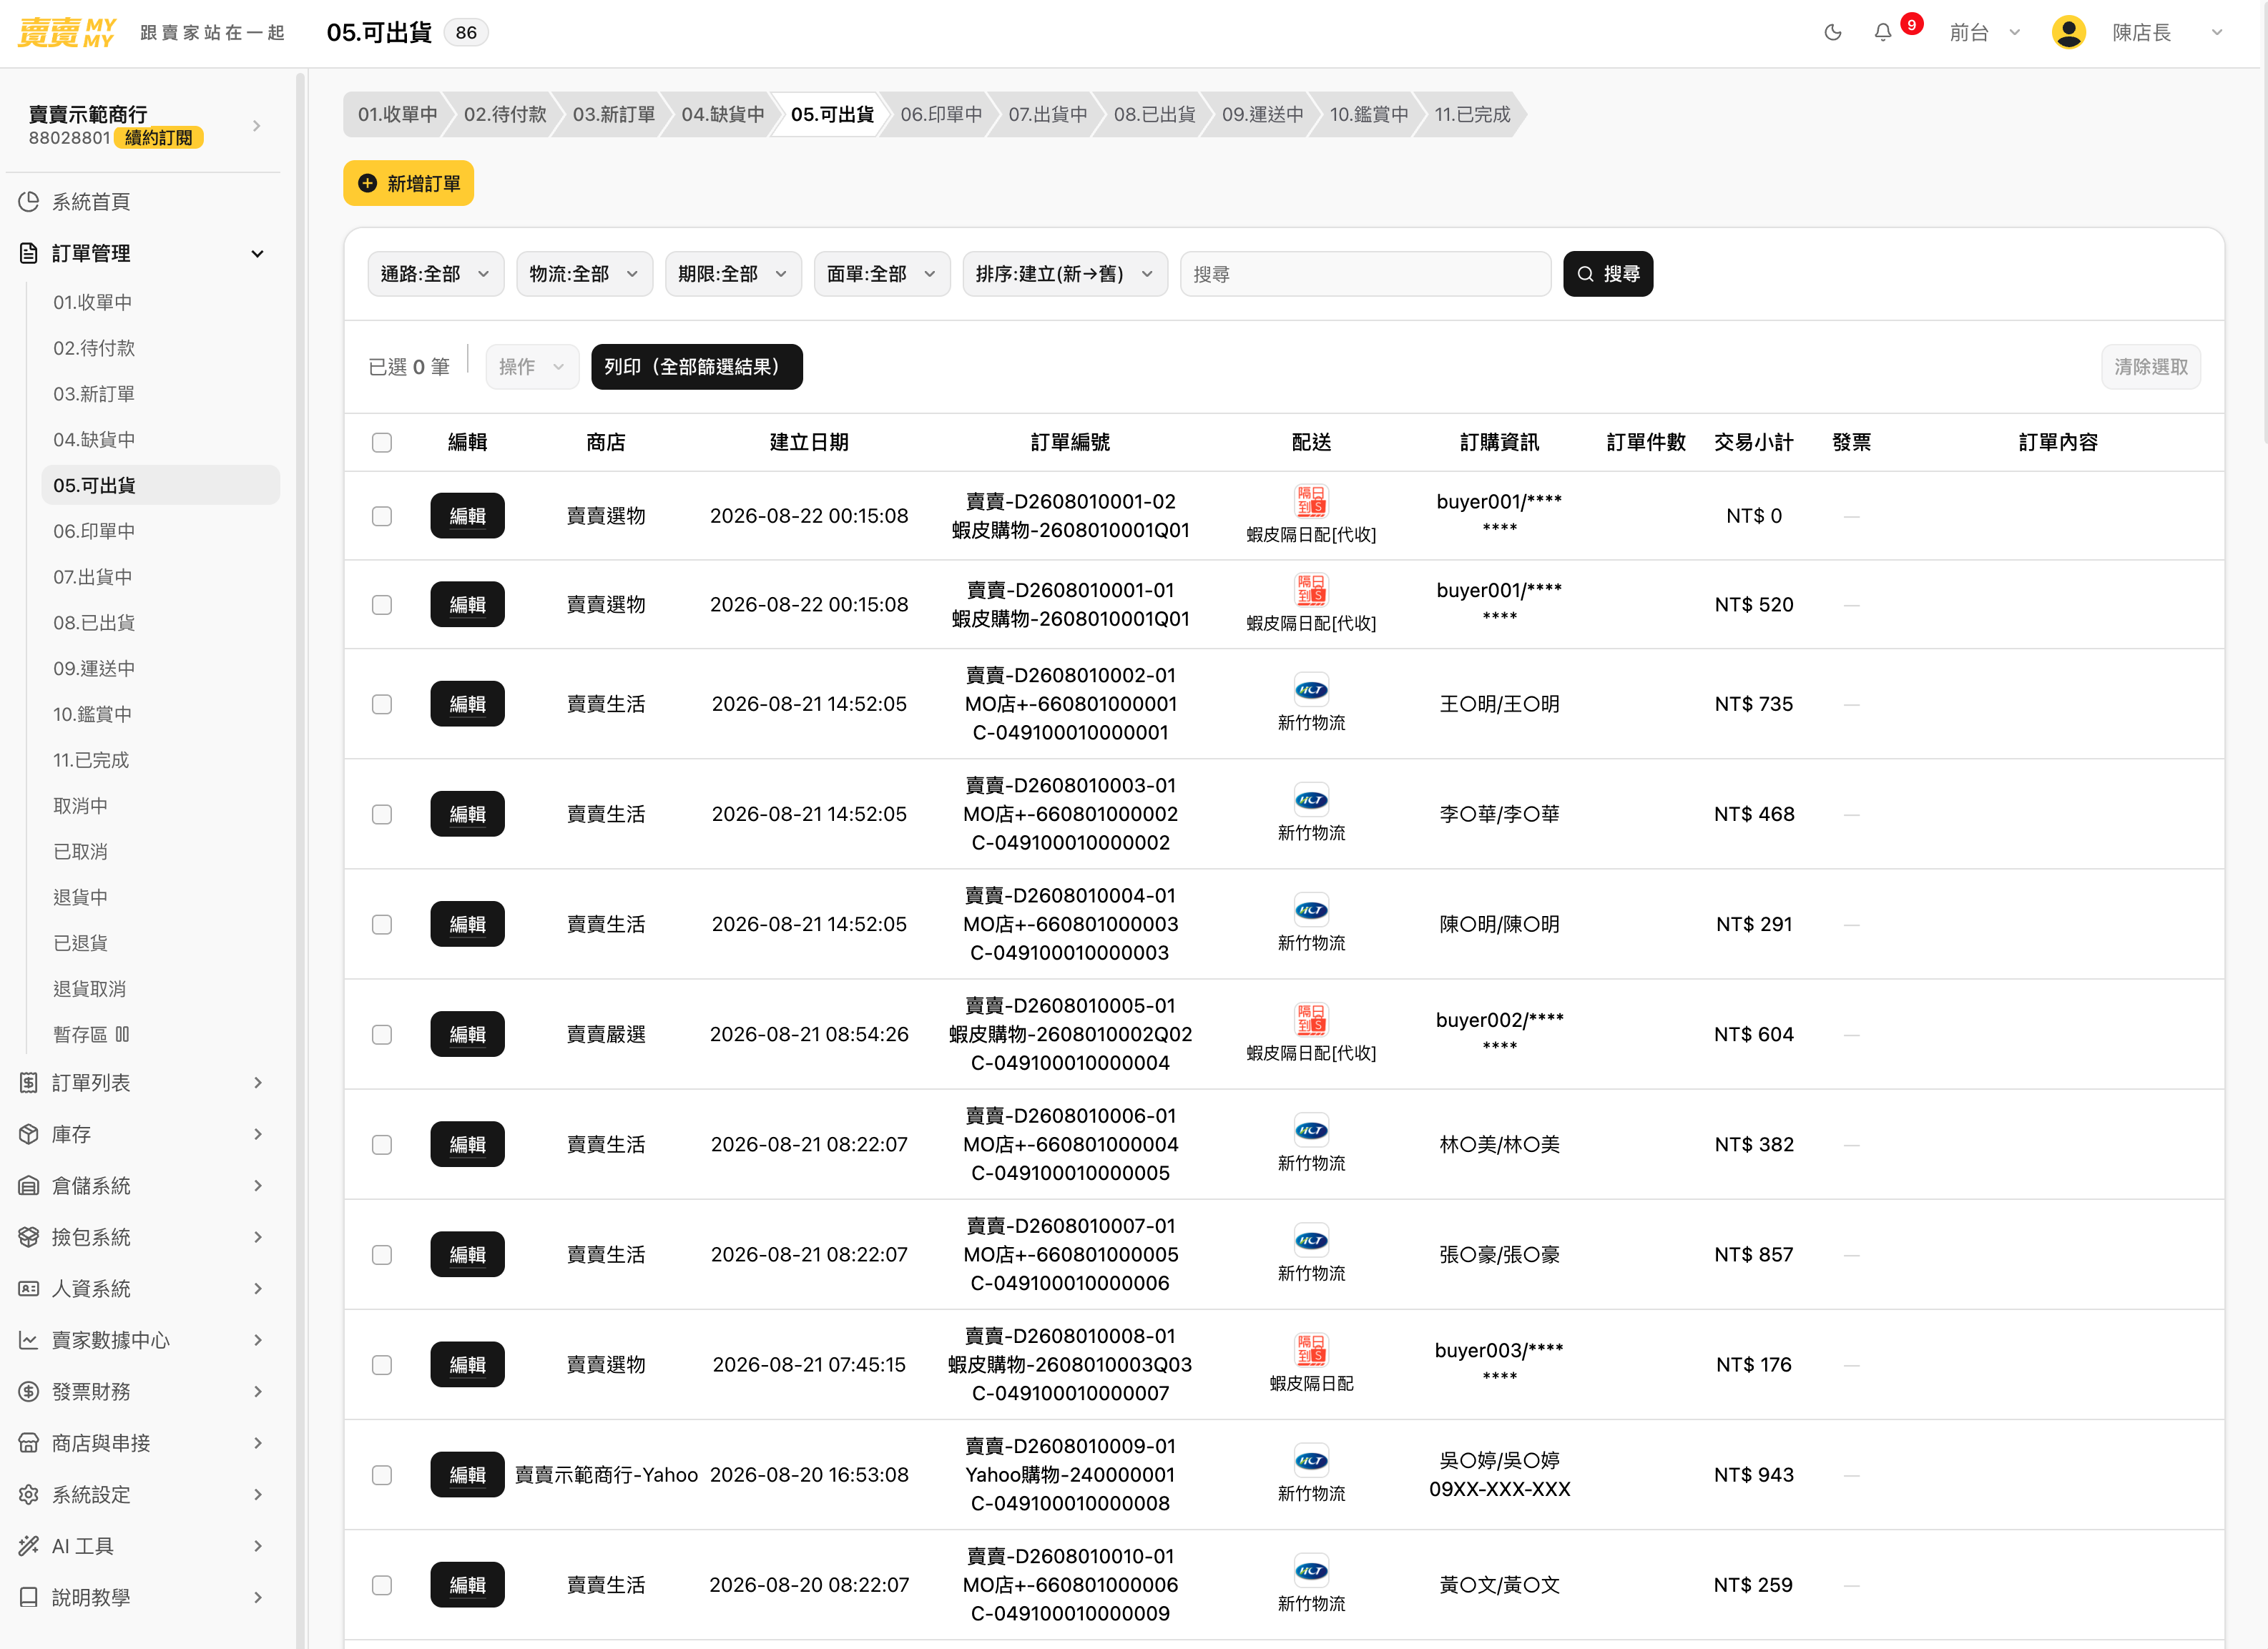
Task: Click the 賣賣示範商行 store selector arrow
Action: [x=257, y=126]
